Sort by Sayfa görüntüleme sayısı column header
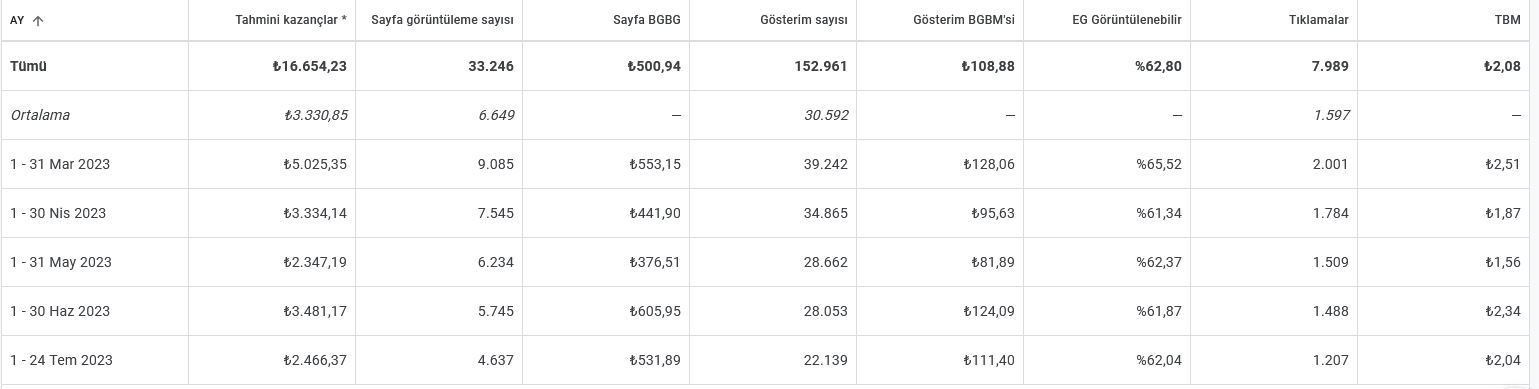The height and width of the screenshot is (389, 1539). pos(442,20)
